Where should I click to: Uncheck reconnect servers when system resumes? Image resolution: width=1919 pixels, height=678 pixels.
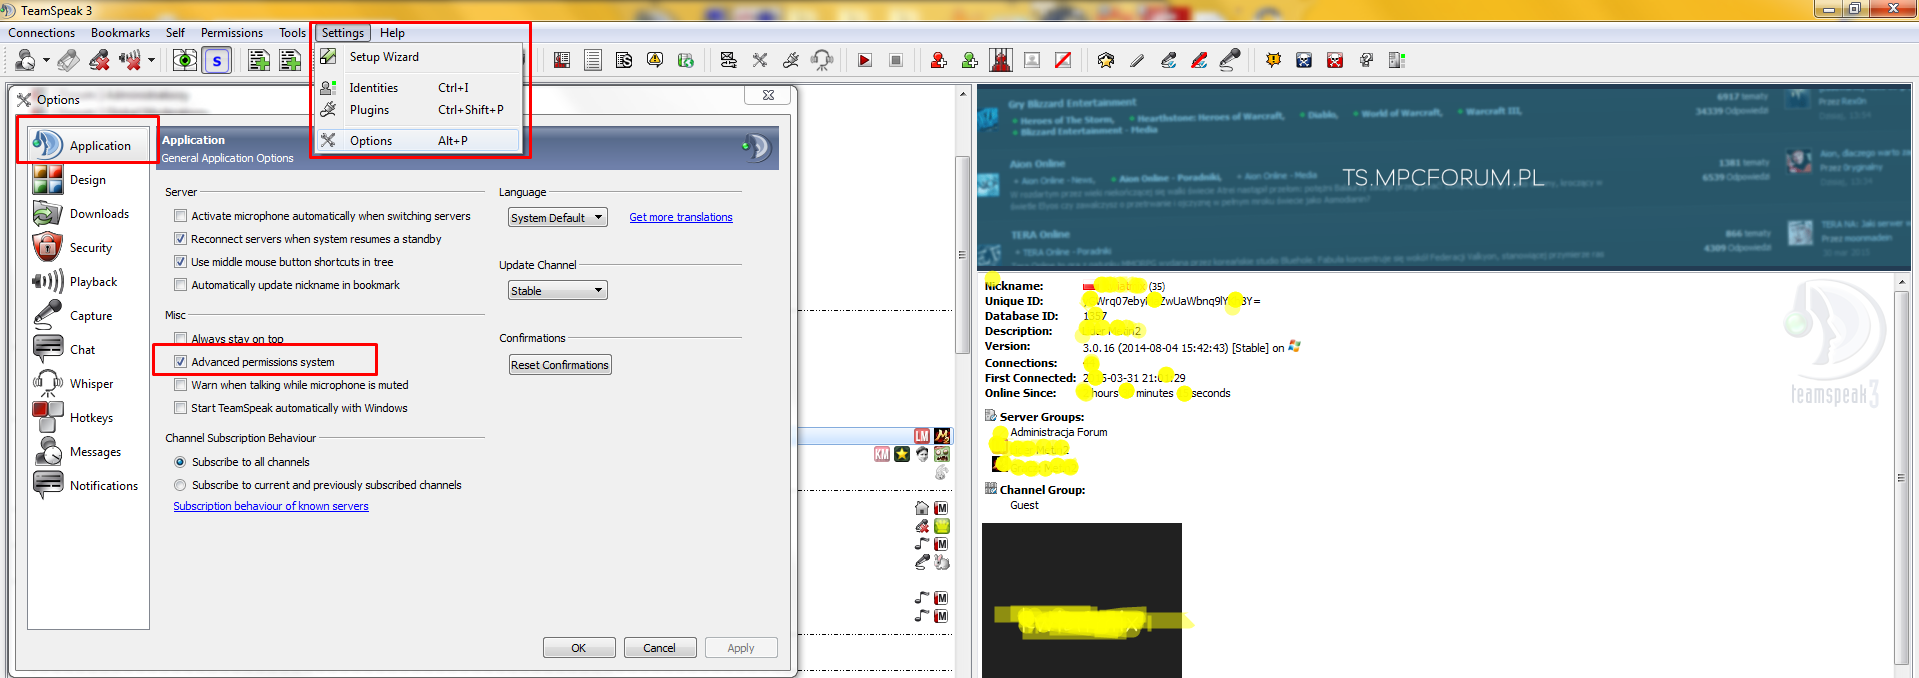click(x=180, y=239)
